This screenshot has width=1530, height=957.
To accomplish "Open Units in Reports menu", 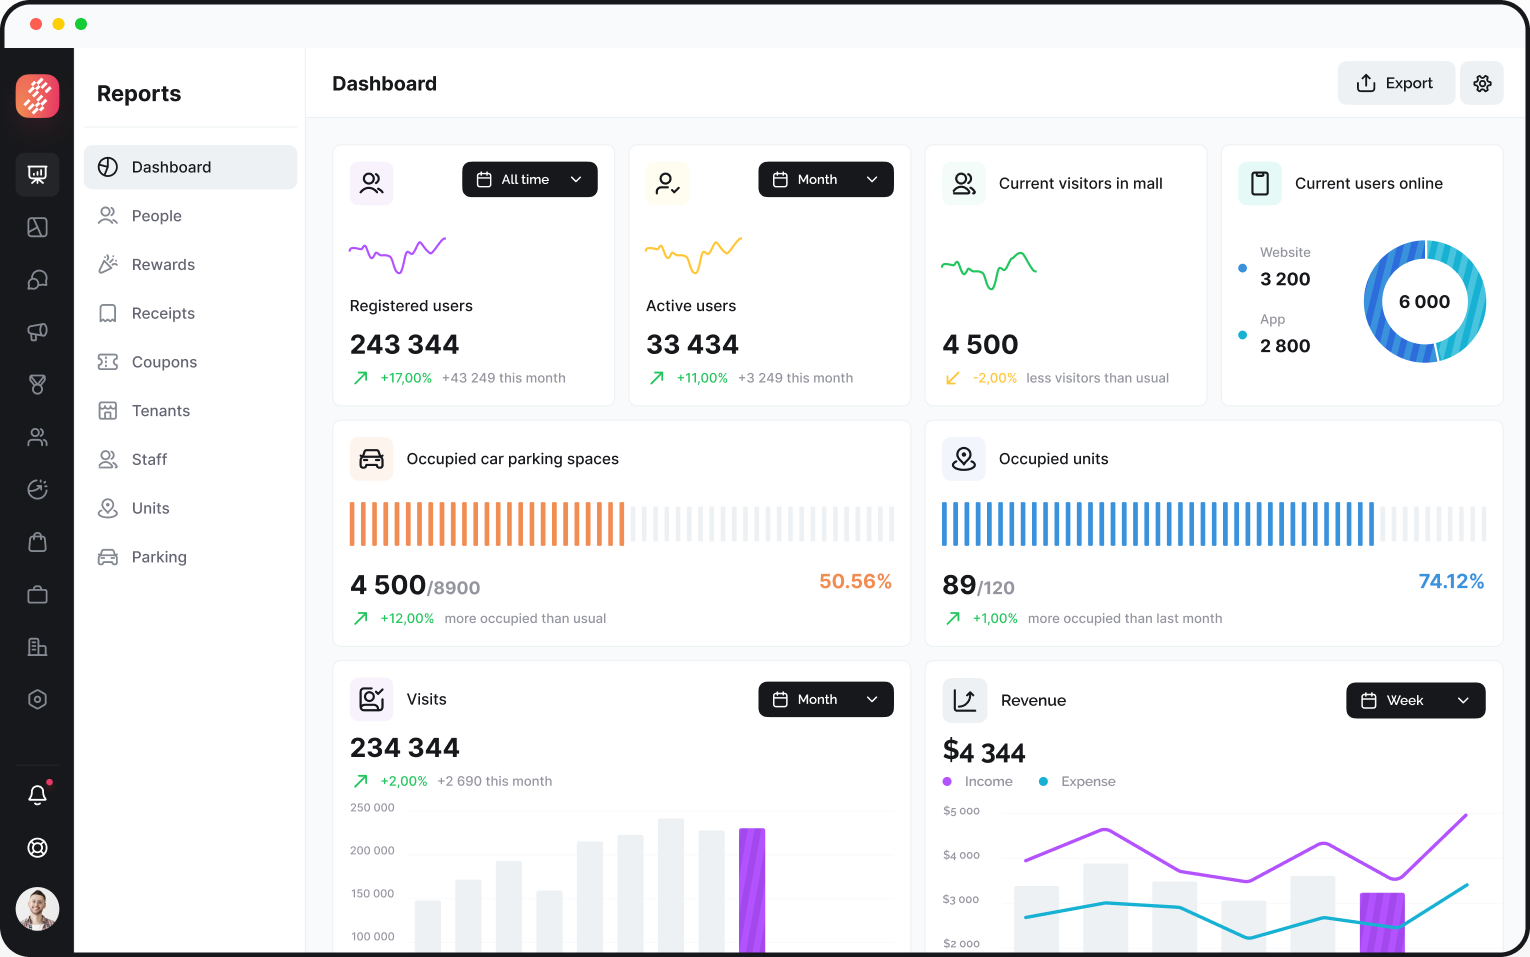I will [190, 508].
